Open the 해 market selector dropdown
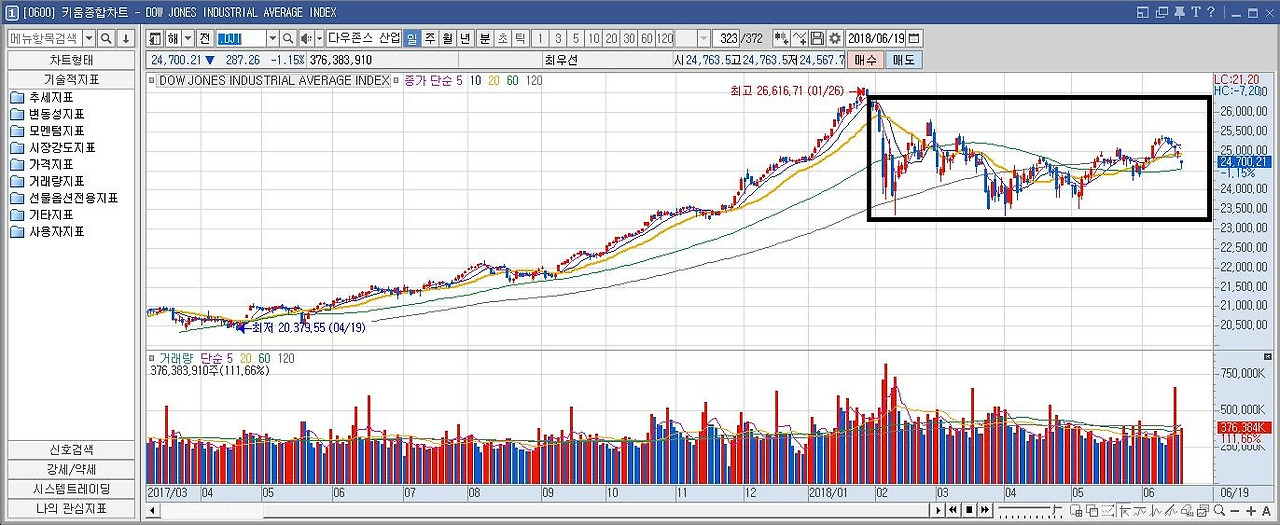The image size is (1280, 525). point(187,38)
